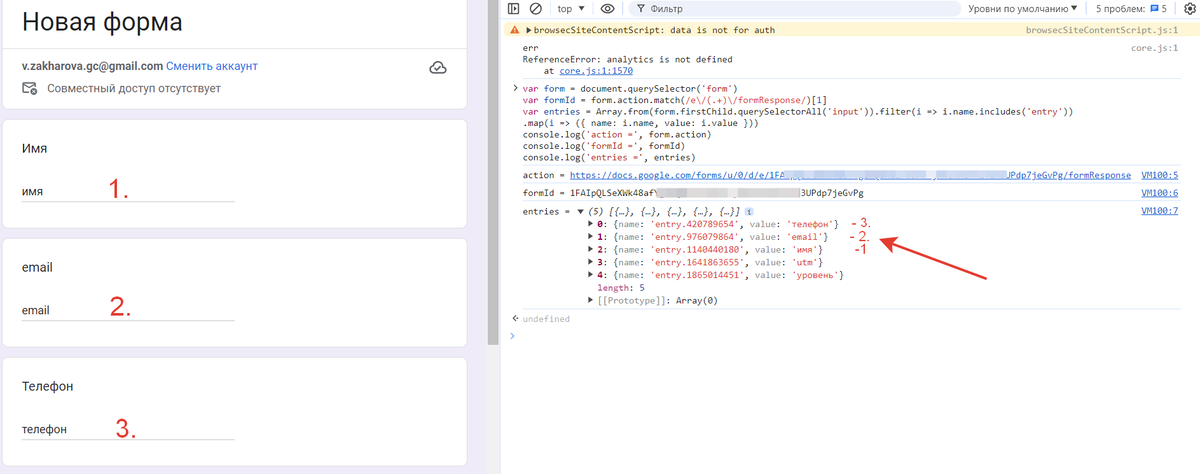Open the 'top' JavaScript context dropdown
Image resolution: width=1200 pixels, height=474 pixels.
click(571, 9)
